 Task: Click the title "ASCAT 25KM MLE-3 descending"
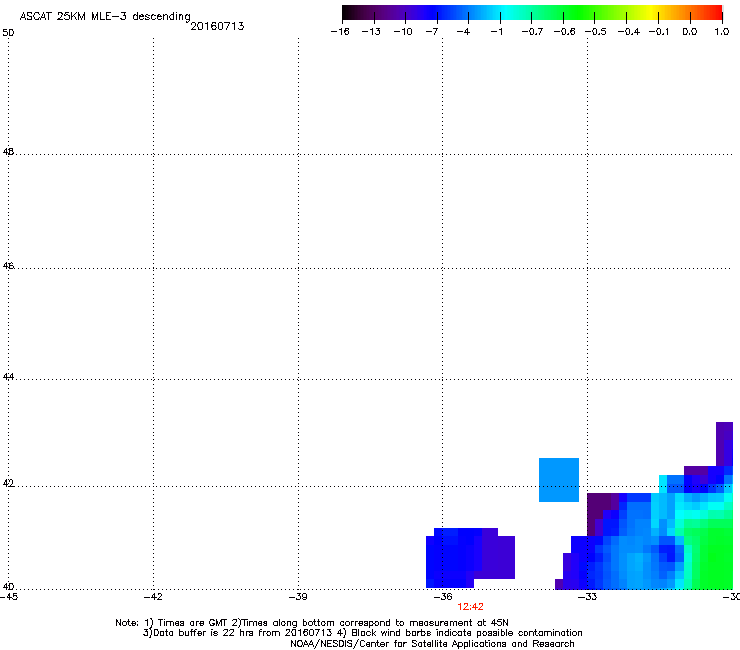pyautogui.click(x=105, y=16)
